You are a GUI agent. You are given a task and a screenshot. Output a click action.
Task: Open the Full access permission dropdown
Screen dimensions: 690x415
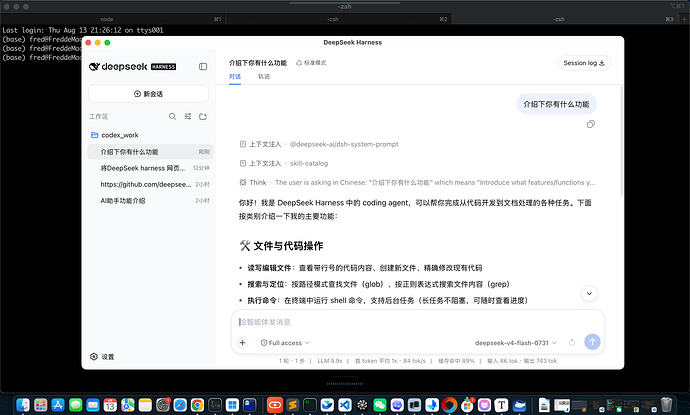(x=285, y=342)
